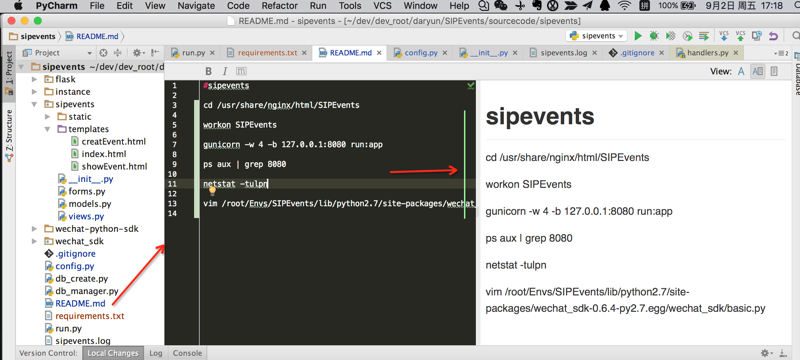
Task: Select the Console tab in Version Control
Action: pos(187,353)
